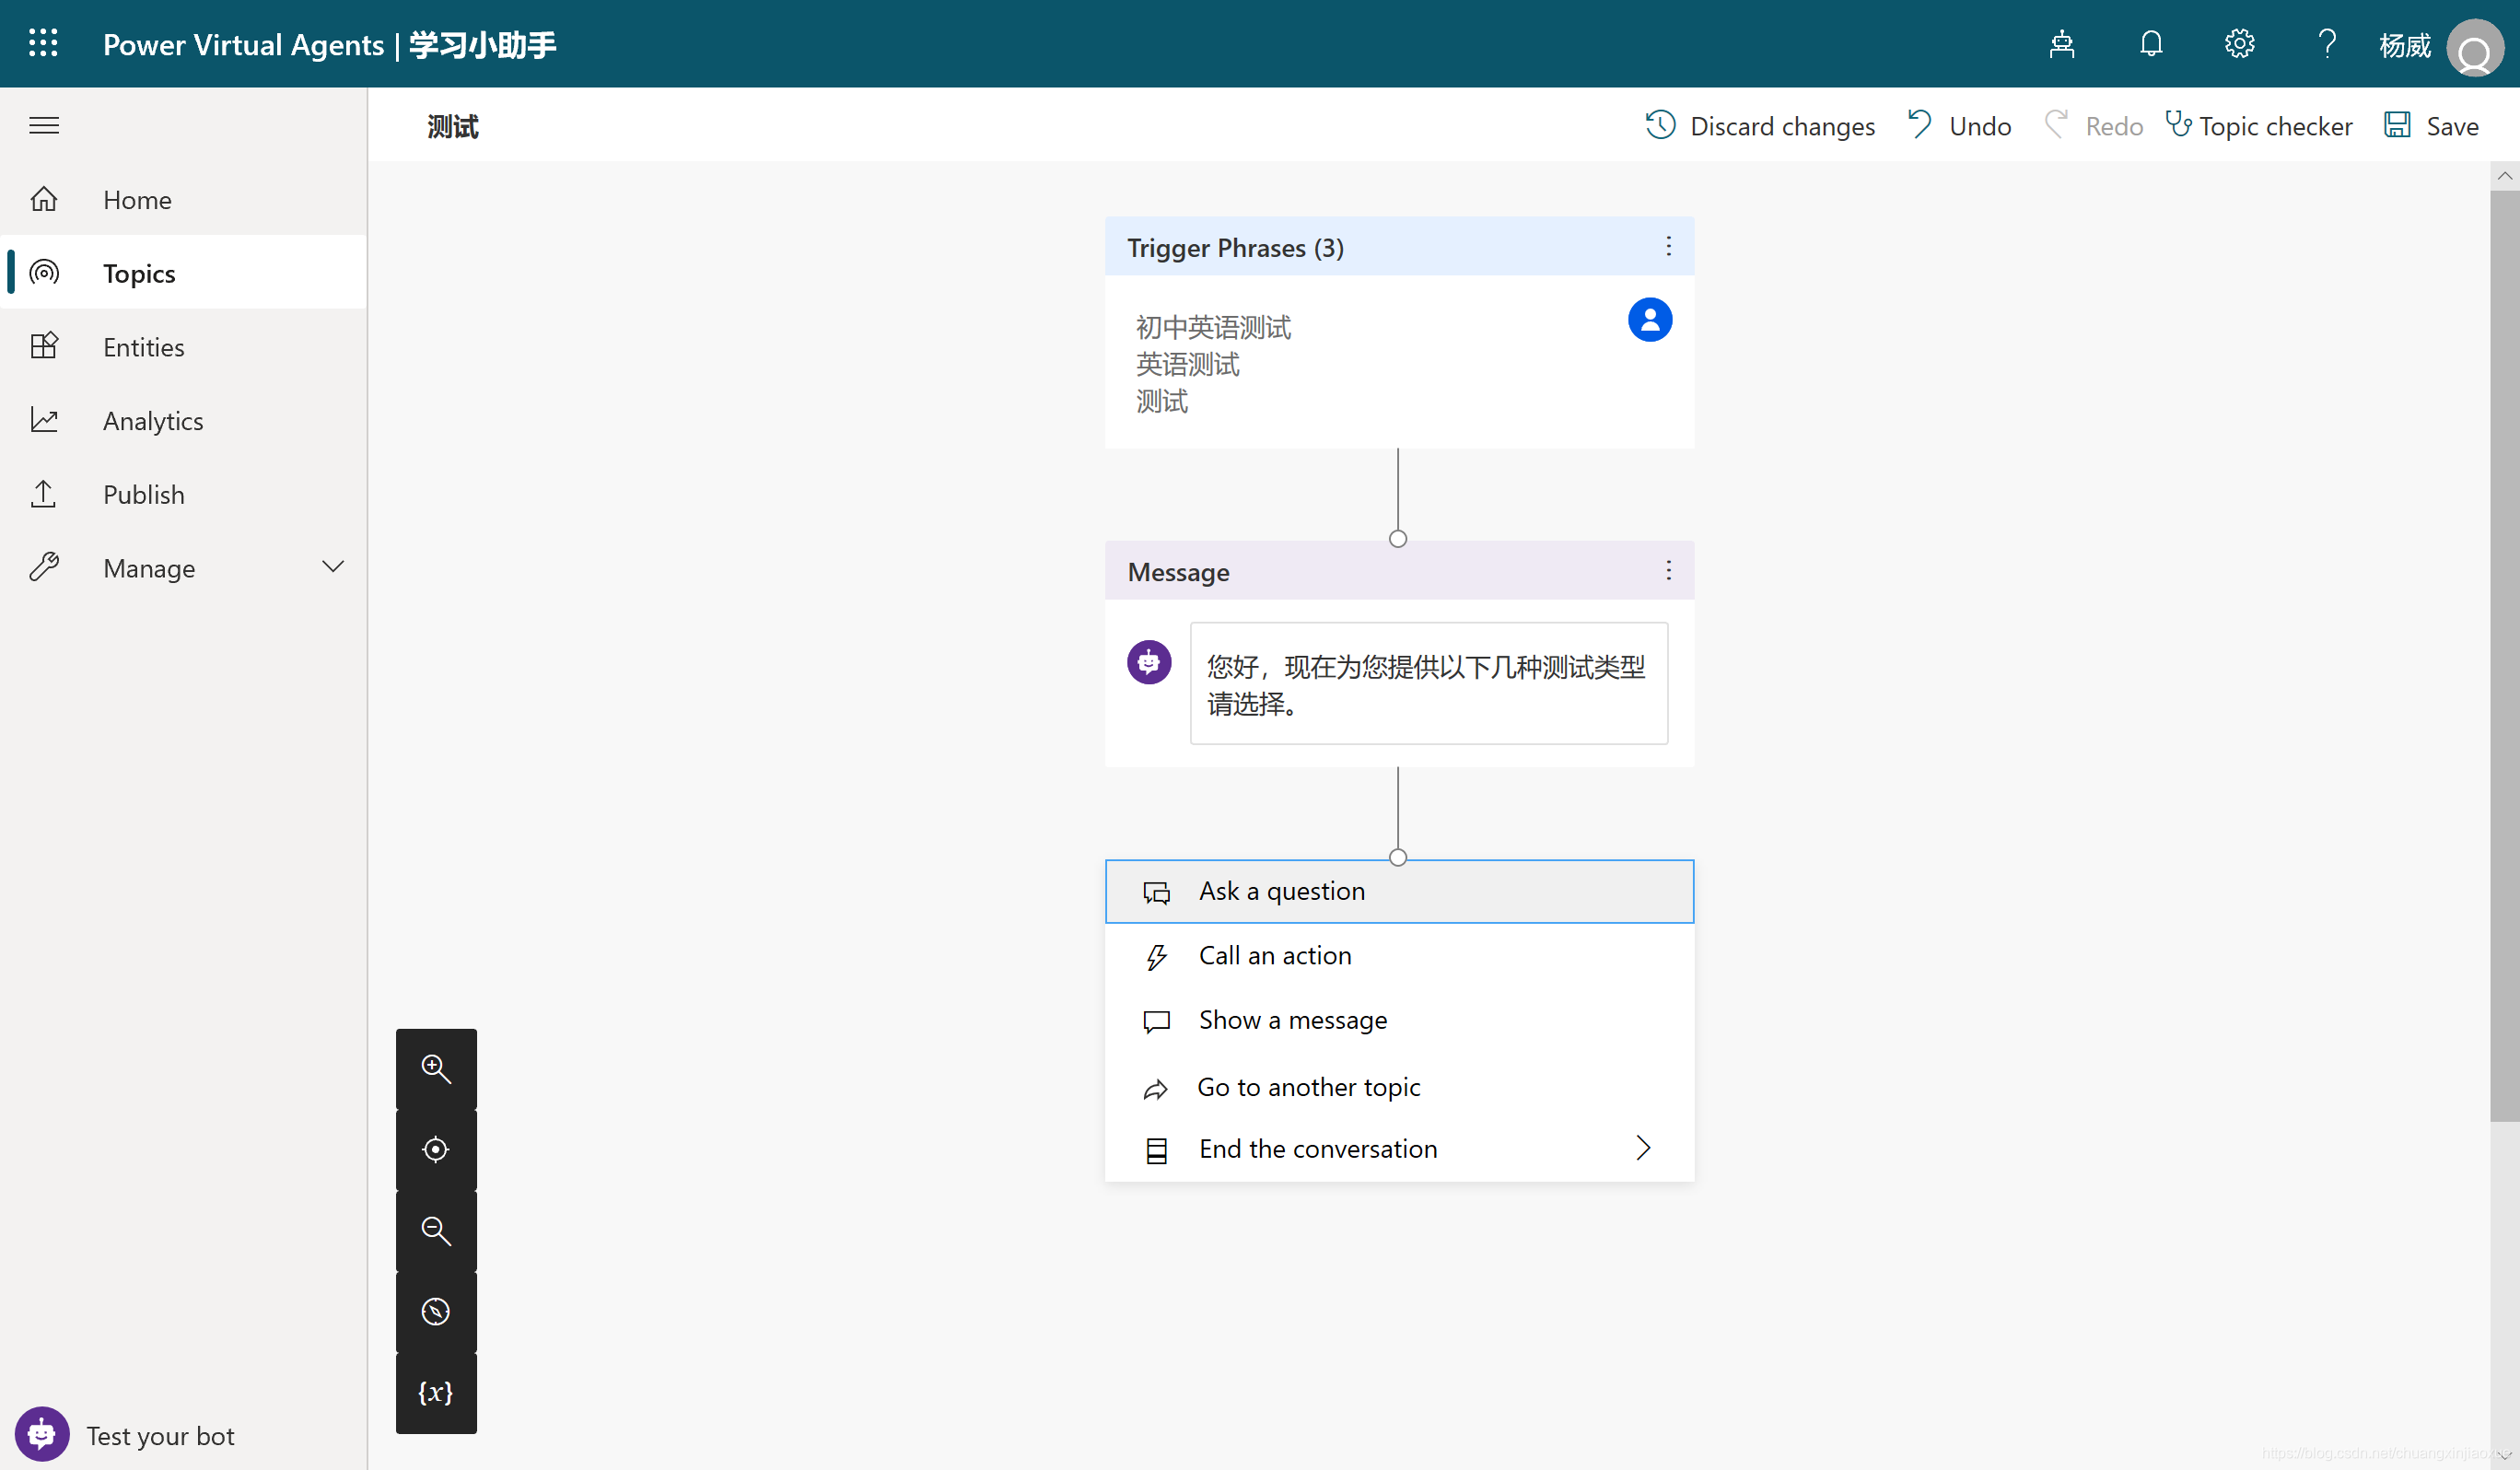
Task: Expand End the conversation submenu
Action: (x=1642, y=1148)
